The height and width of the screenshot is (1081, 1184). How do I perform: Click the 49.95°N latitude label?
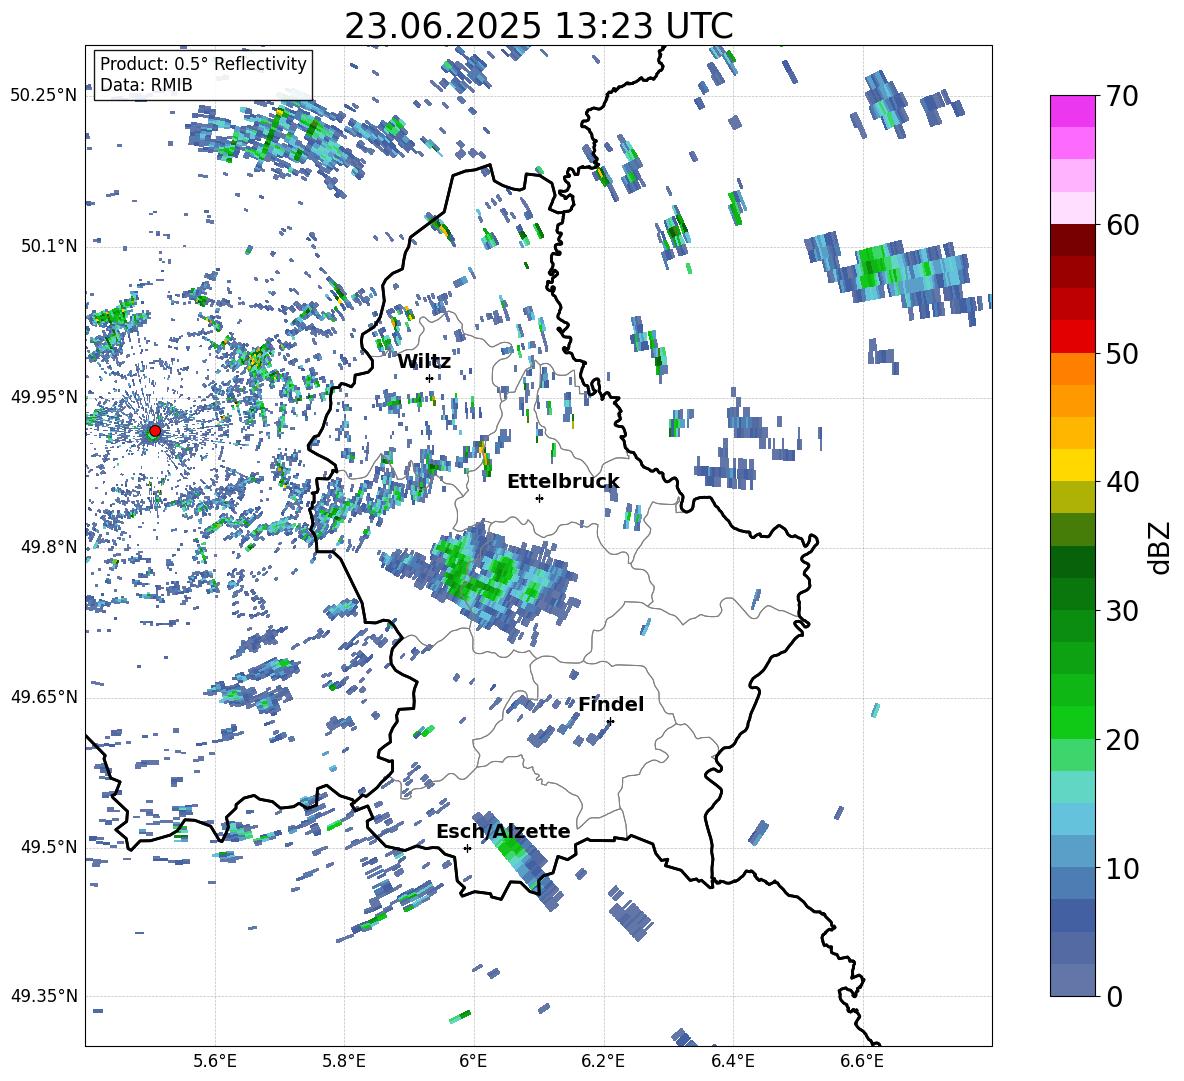click(x=44, y=396)
